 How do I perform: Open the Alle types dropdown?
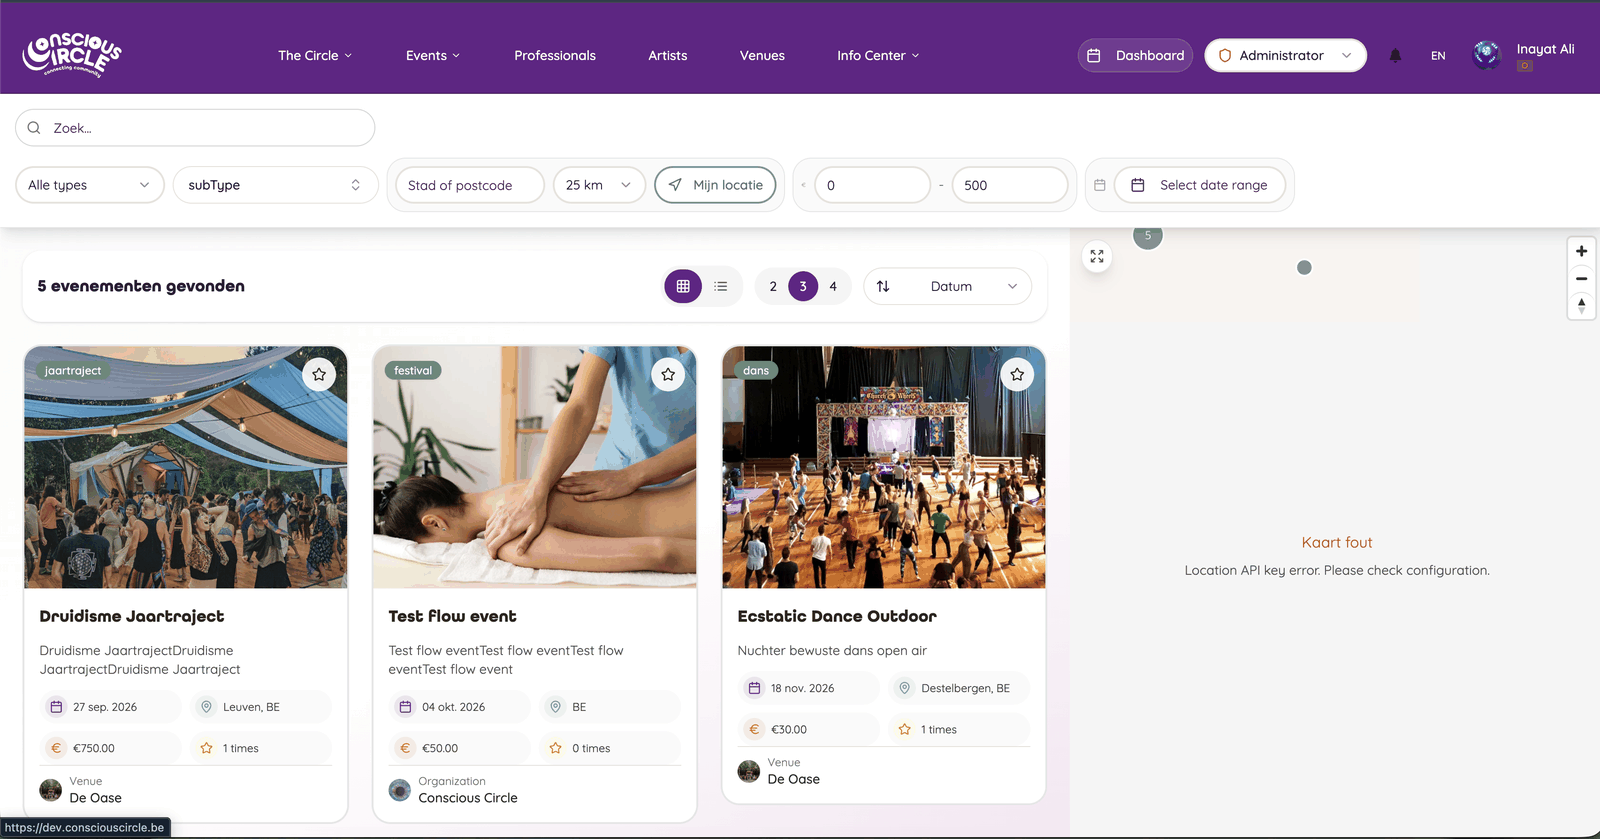point(89,185)
